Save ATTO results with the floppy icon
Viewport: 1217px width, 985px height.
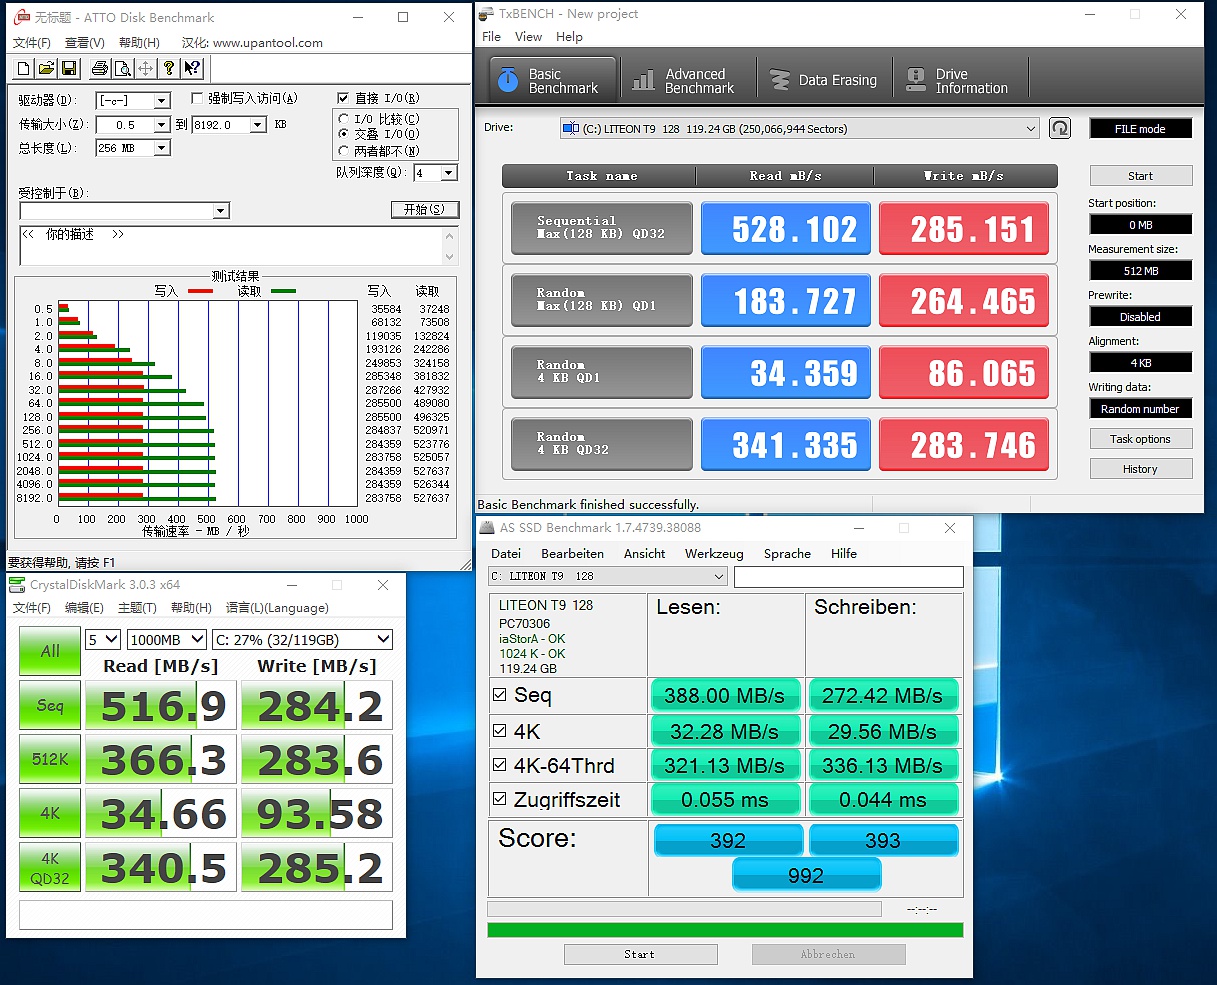pyautogui.click(x=69, y=68)
